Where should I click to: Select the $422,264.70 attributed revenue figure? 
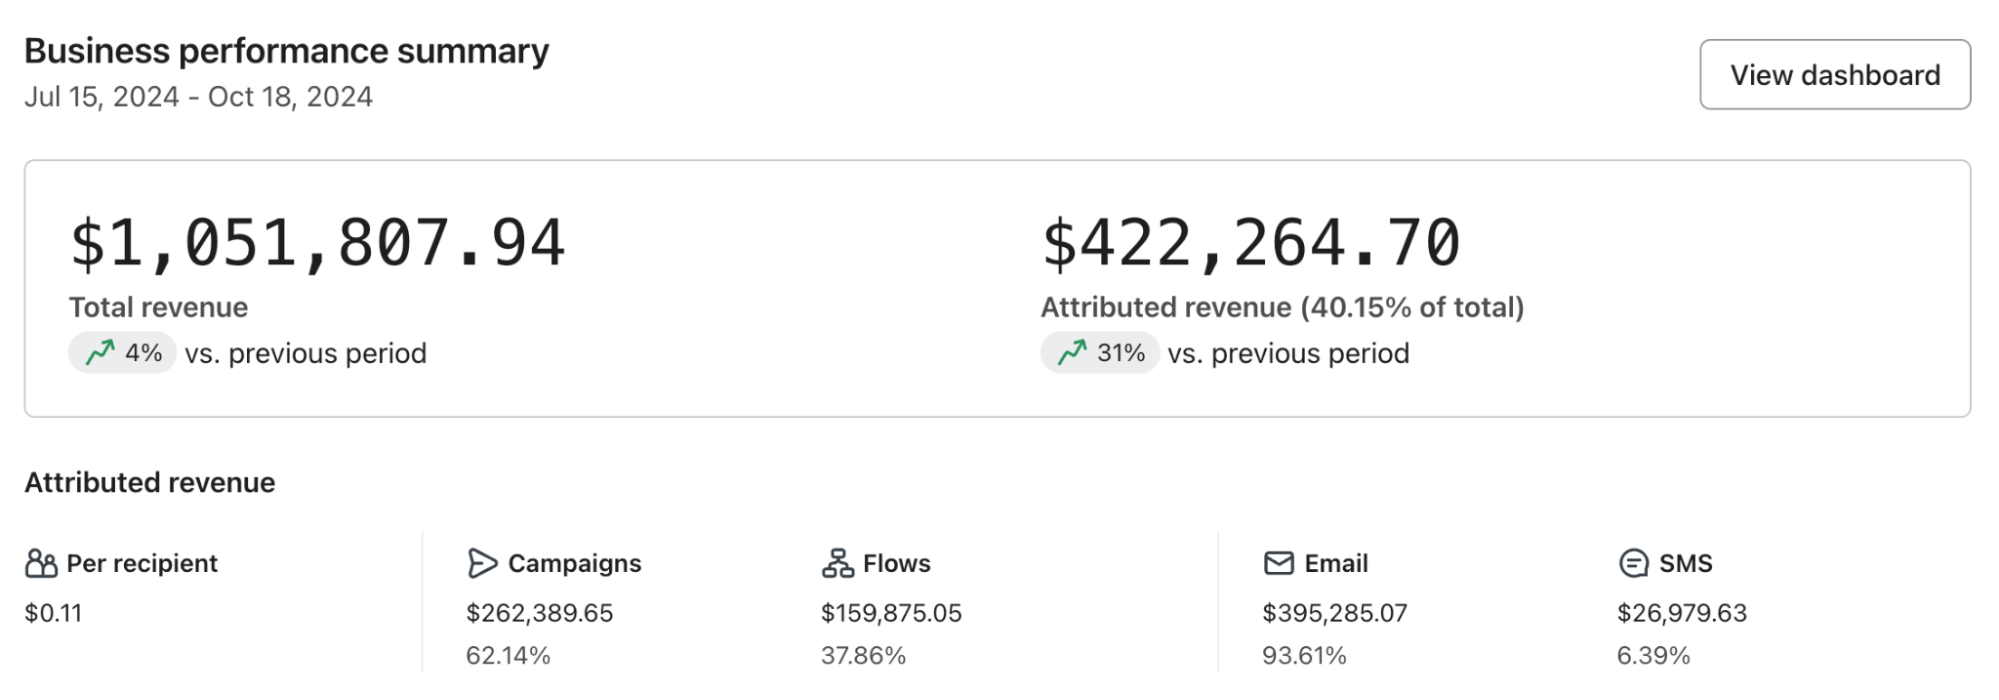pyautogui.click(x=1251, y=243)
